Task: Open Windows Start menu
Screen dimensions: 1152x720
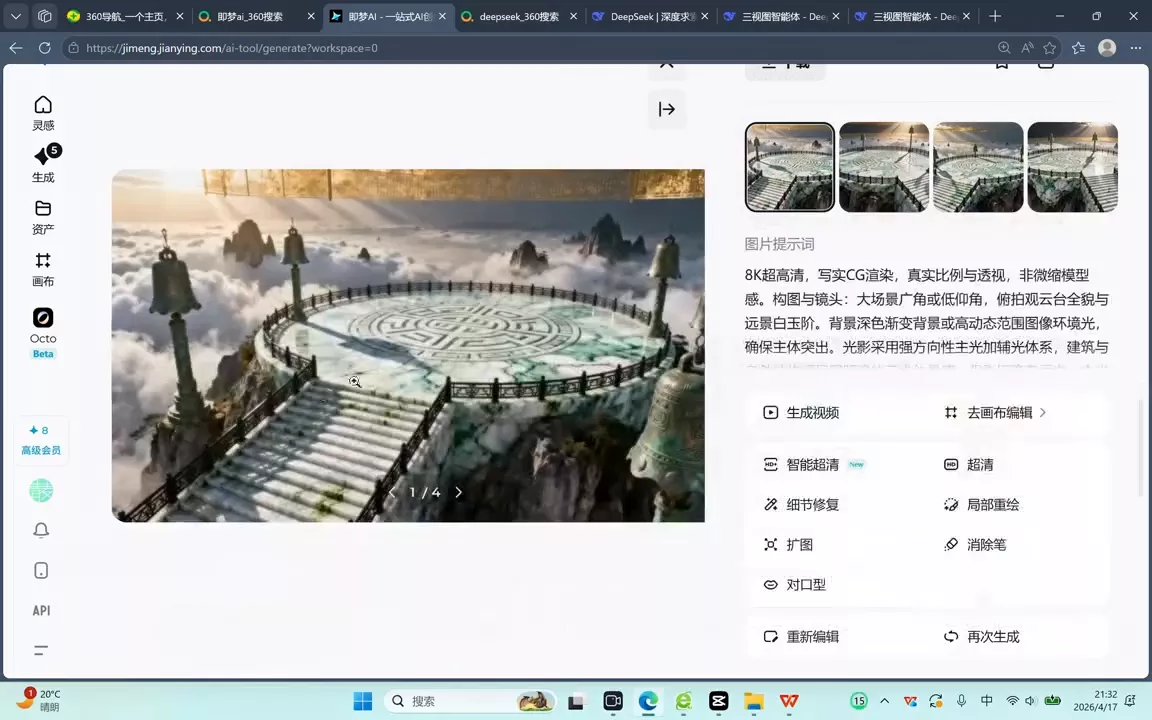Action: pos(362,701)
